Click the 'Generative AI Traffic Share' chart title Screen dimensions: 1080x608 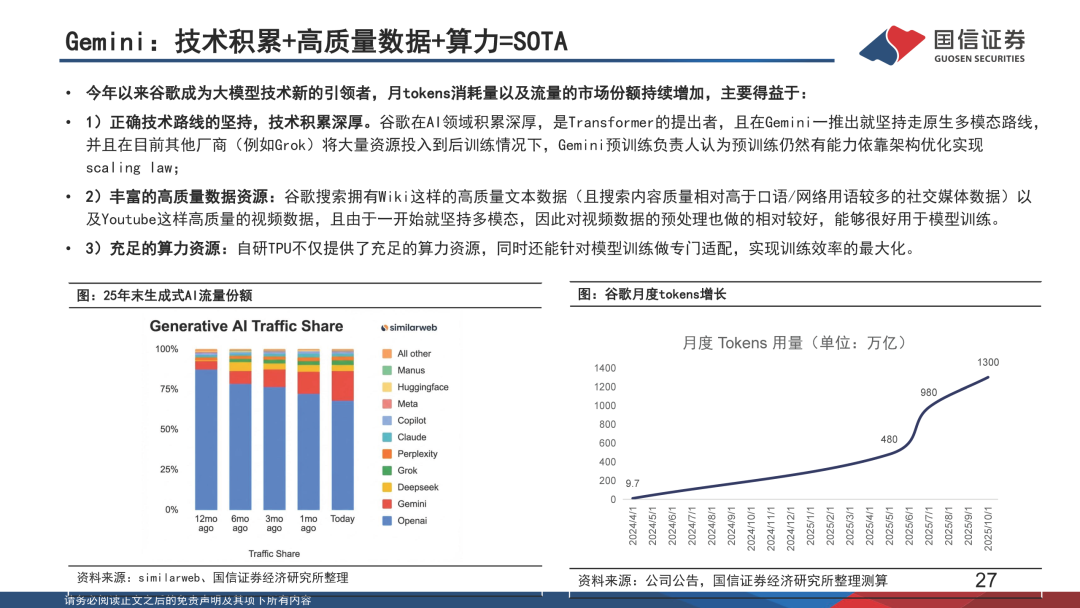coord(246,326)
